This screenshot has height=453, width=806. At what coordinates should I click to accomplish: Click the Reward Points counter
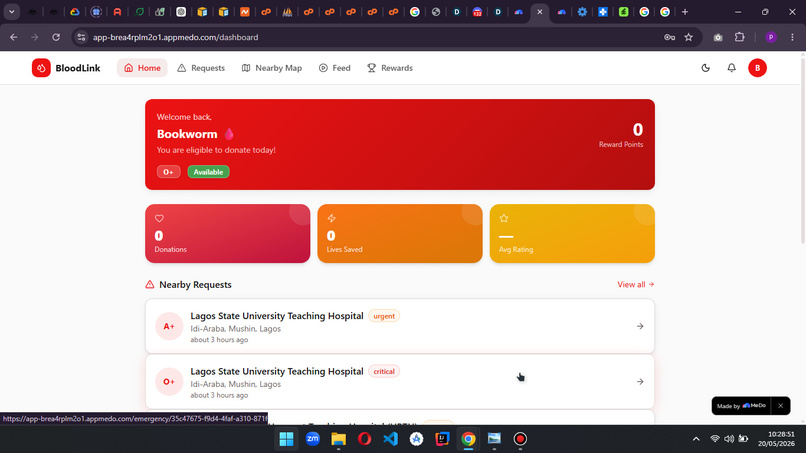(x=621, y=135)
